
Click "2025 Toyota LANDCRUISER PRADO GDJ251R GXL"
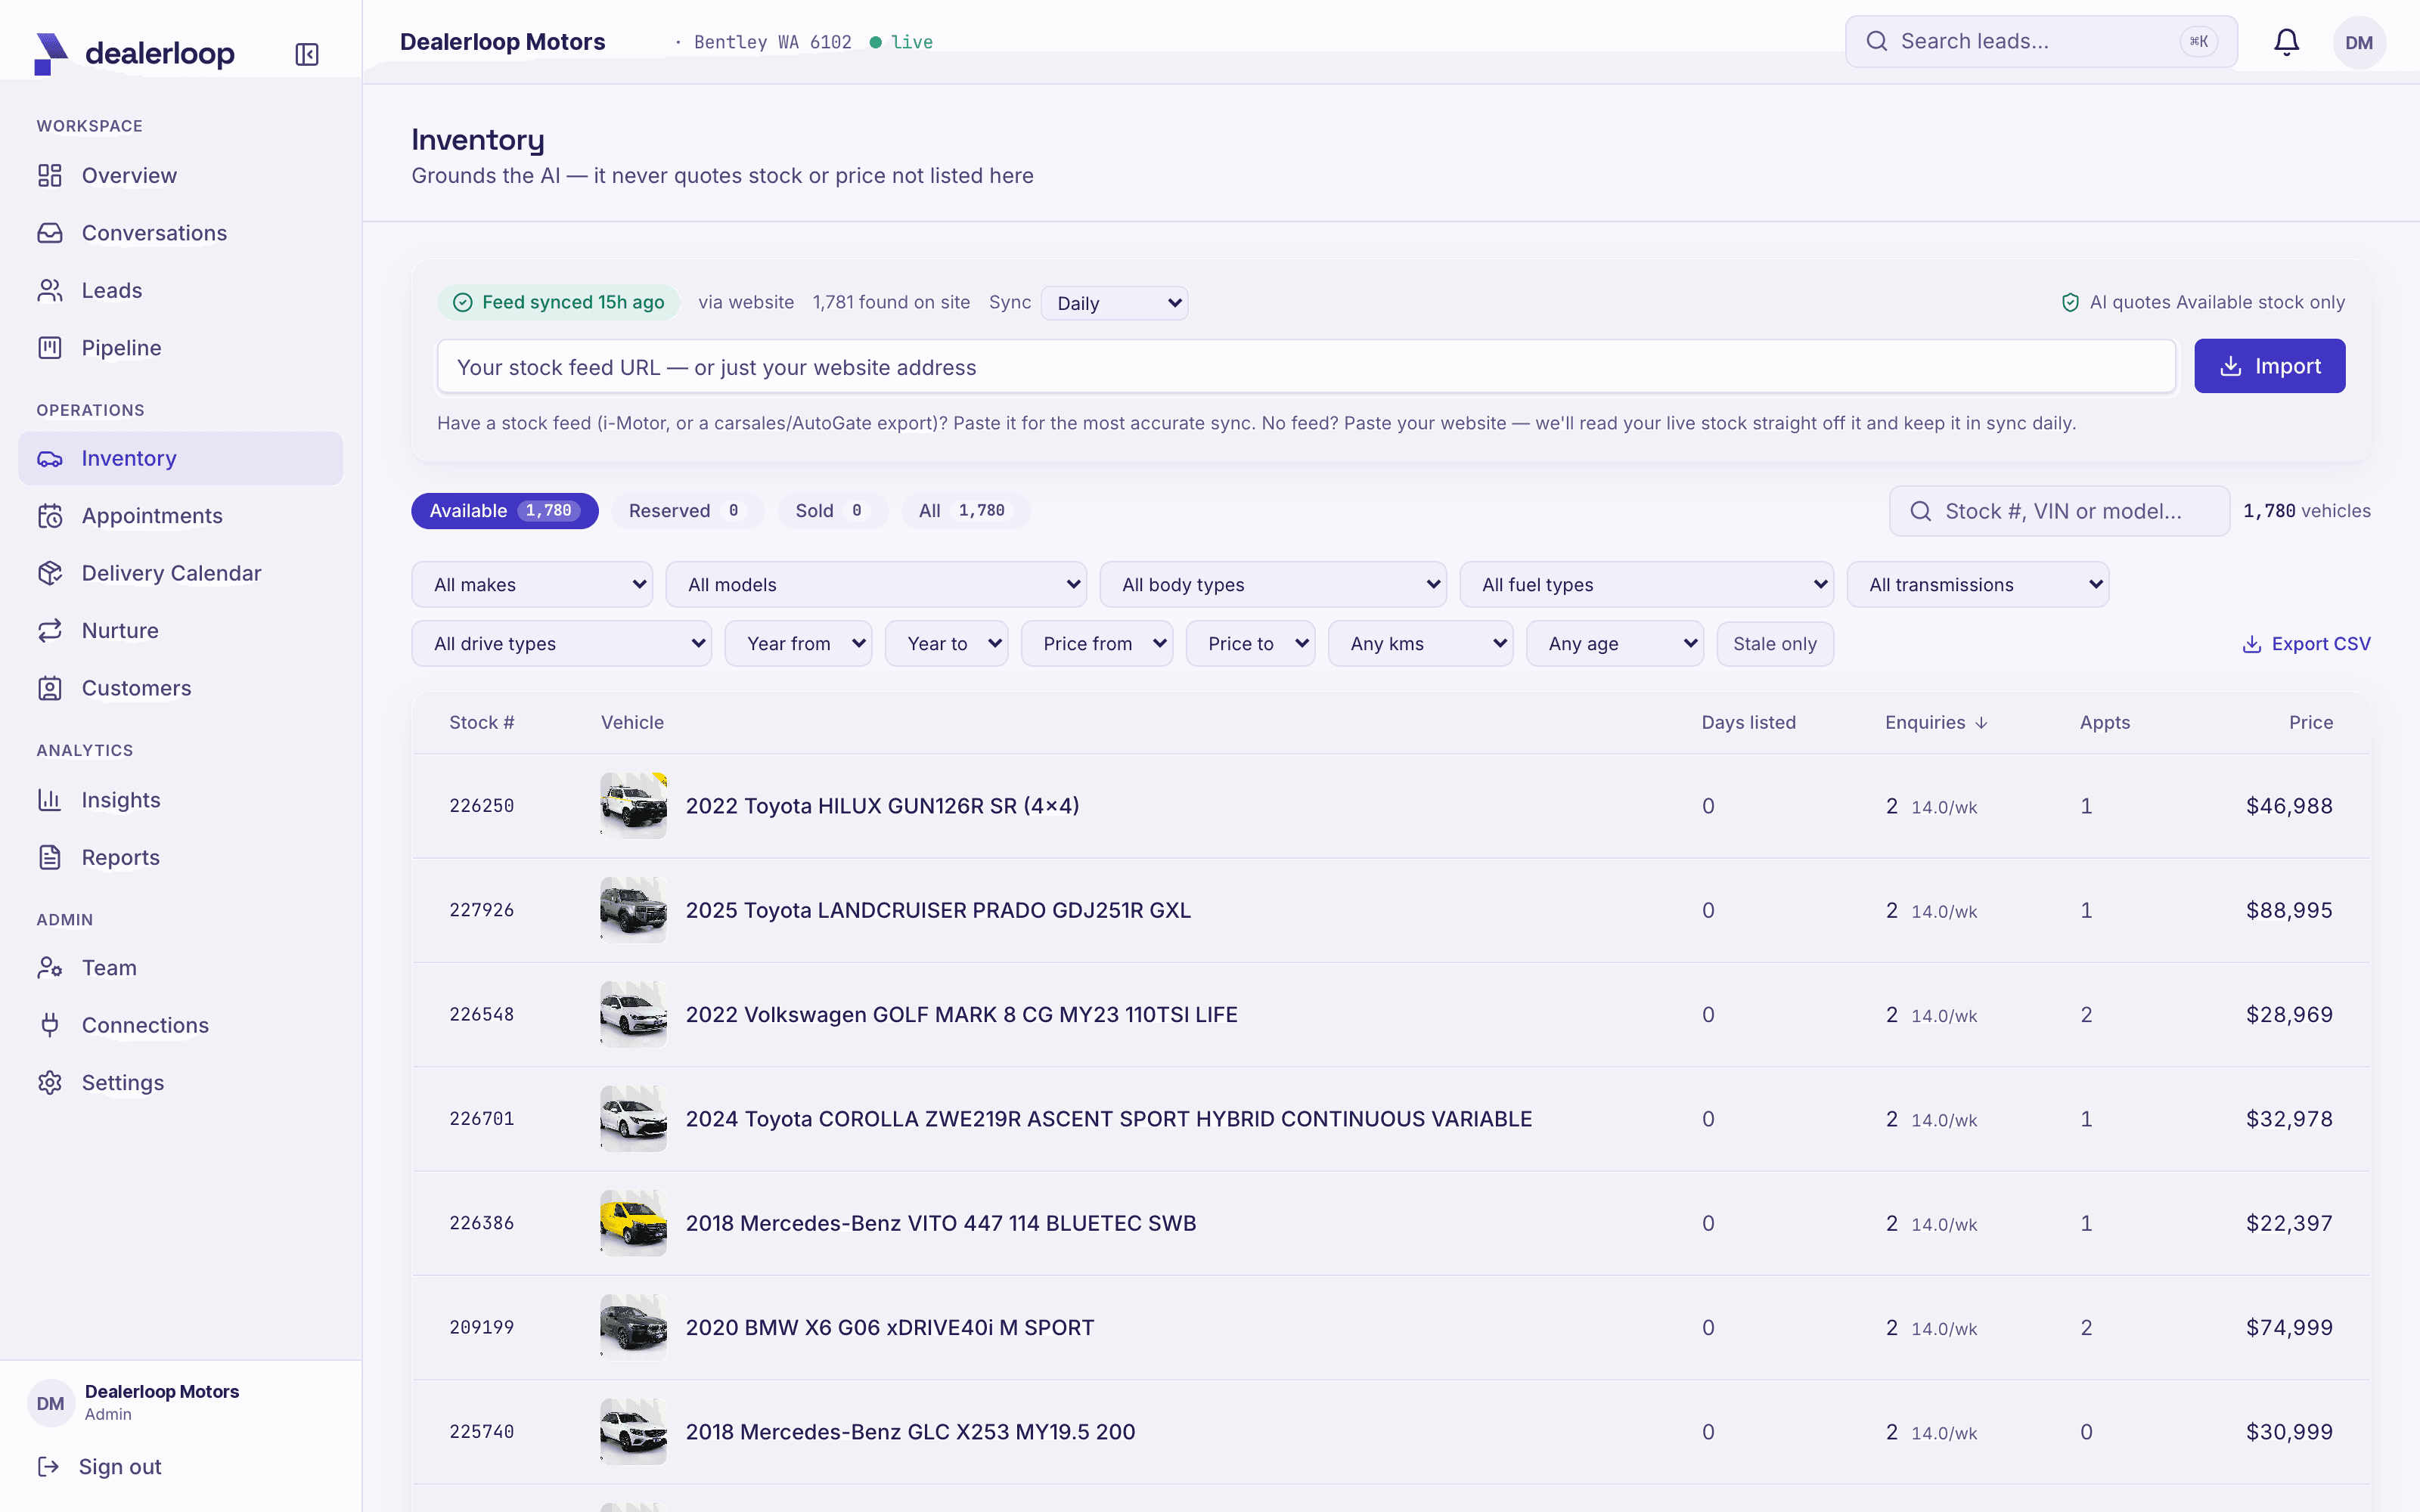[x=938, y=911]
